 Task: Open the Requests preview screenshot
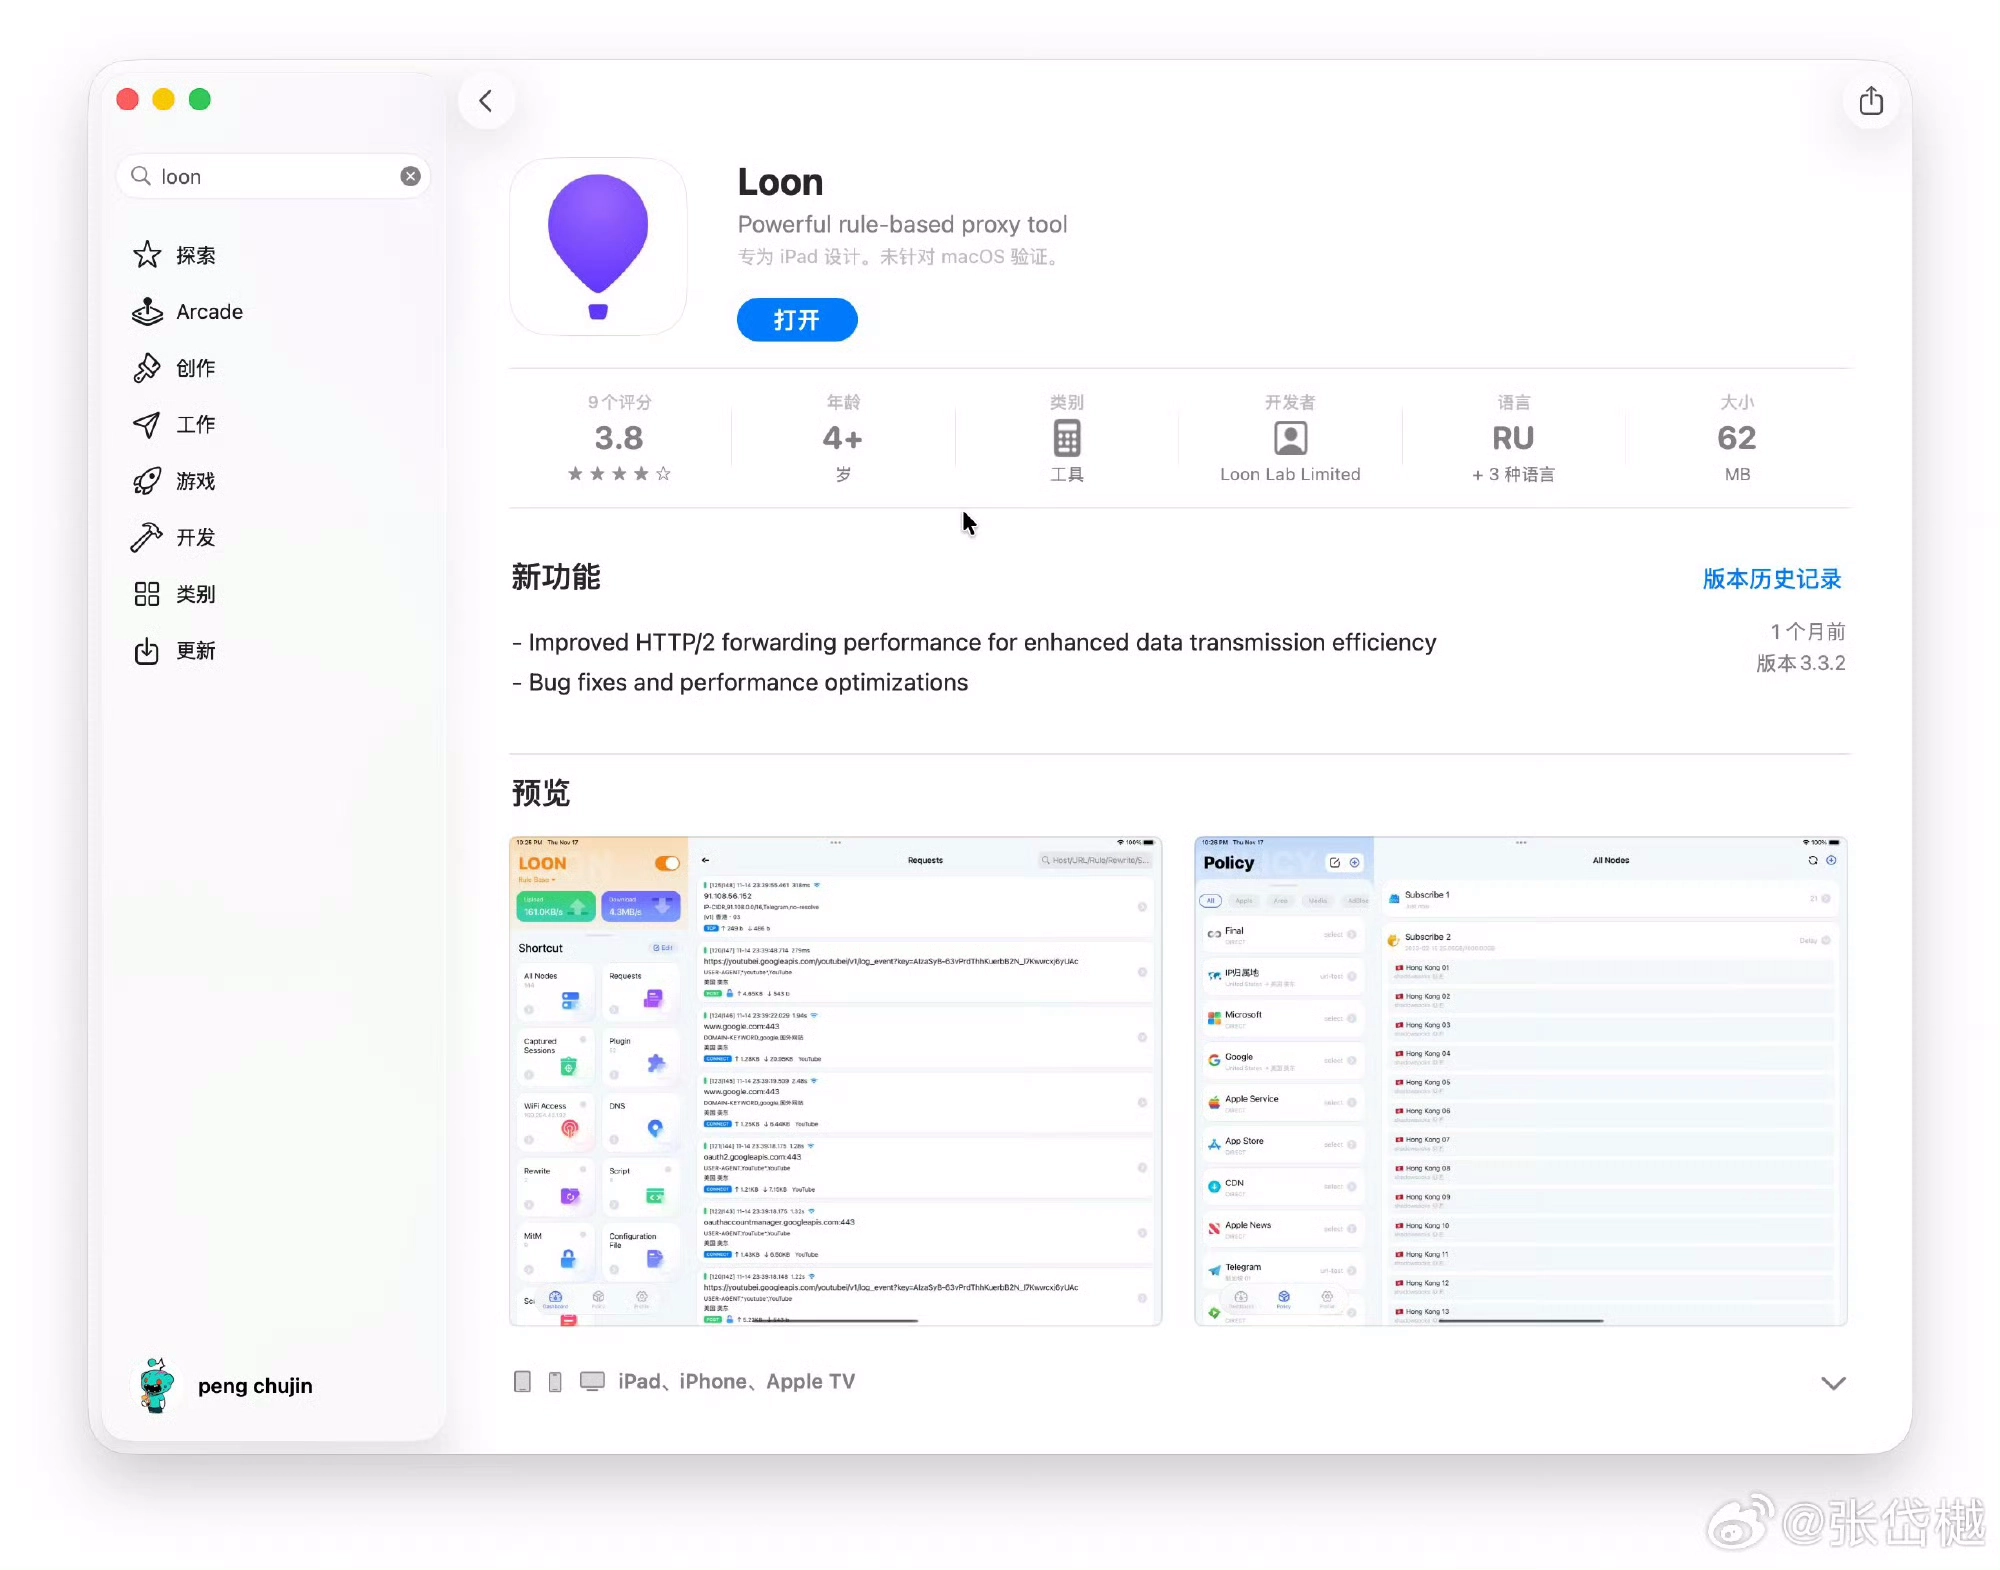click(836, 1081)
